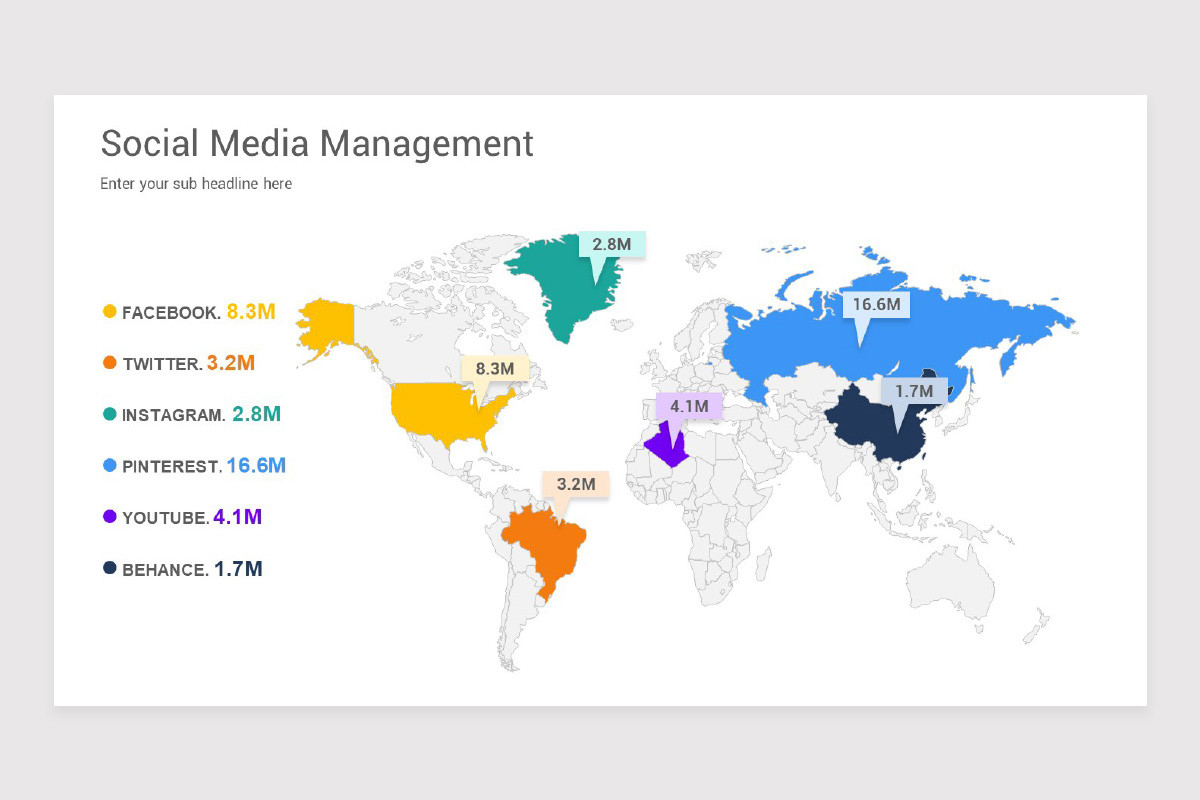Click the PINTEREST legend label

click(x=172, y=467)
